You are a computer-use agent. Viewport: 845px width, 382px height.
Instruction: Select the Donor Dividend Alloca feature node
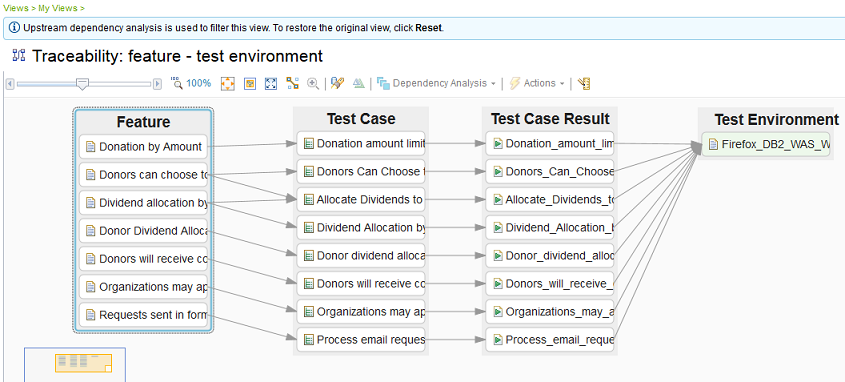[x=143, y=231]
